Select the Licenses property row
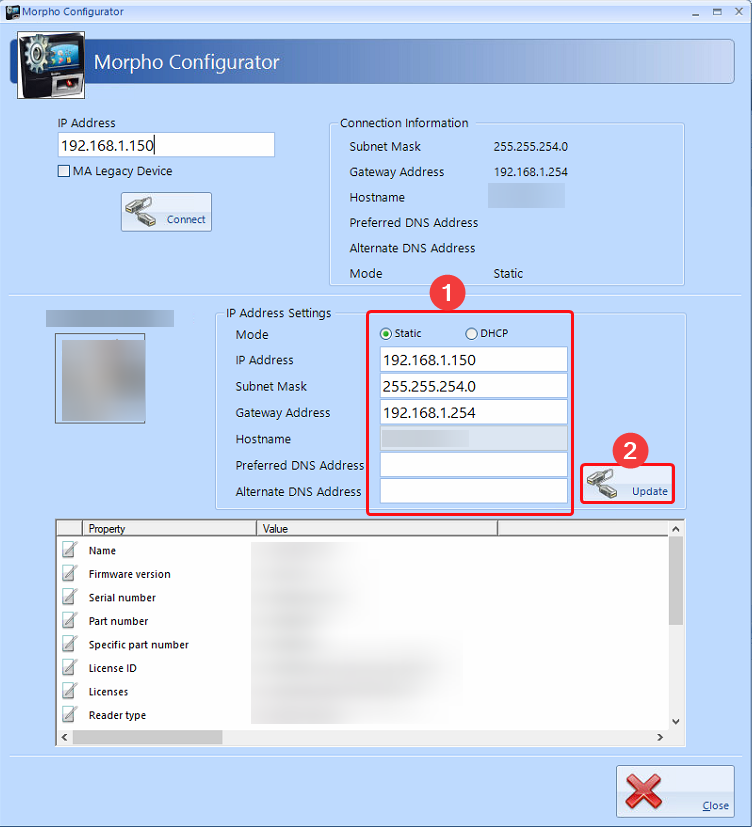Image resolution: width=752 pixels, height=827 pixels. tap(363, 691)
